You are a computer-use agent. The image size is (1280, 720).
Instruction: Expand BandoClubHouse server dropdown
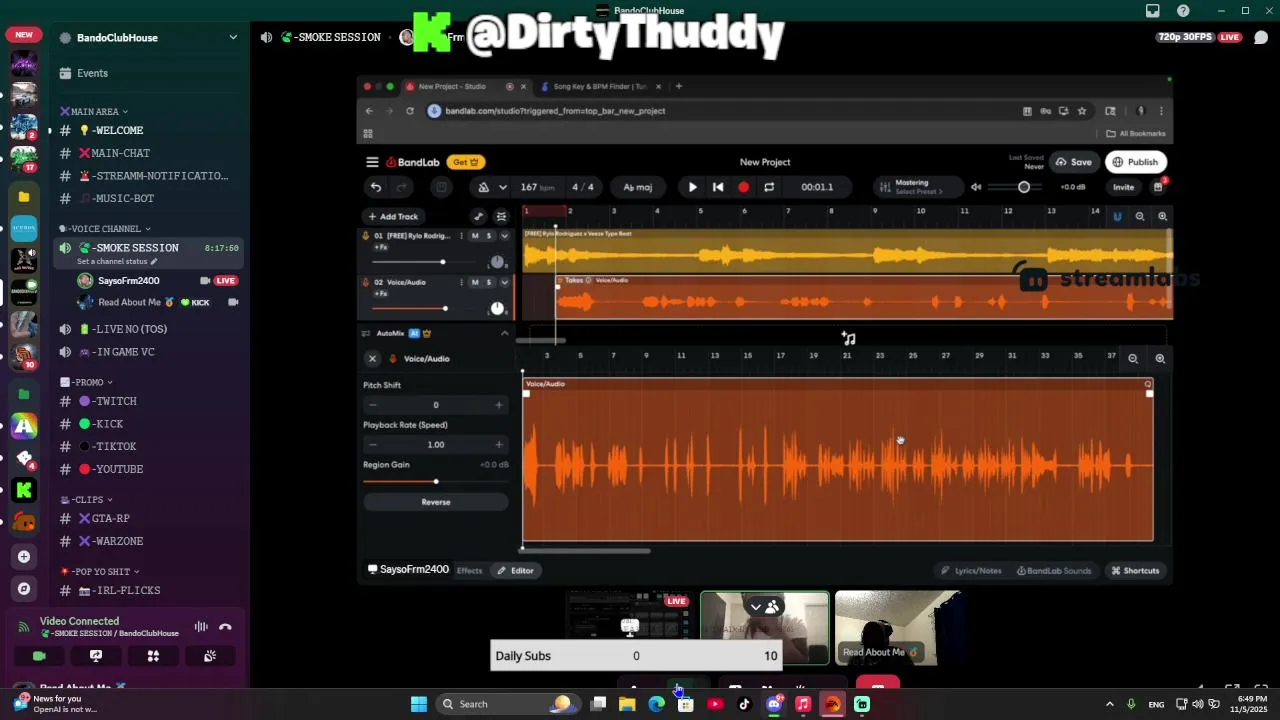[x=233, y=38]
